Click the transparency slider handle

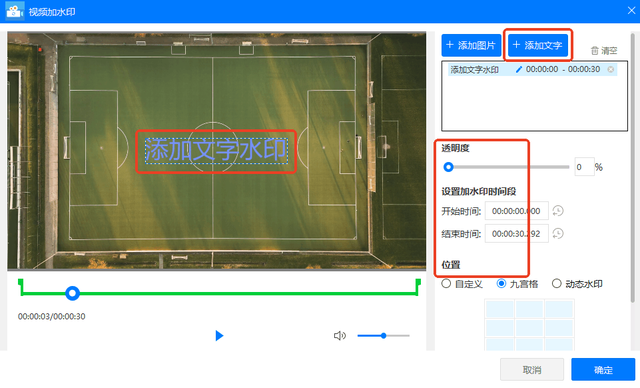point(448,167)
